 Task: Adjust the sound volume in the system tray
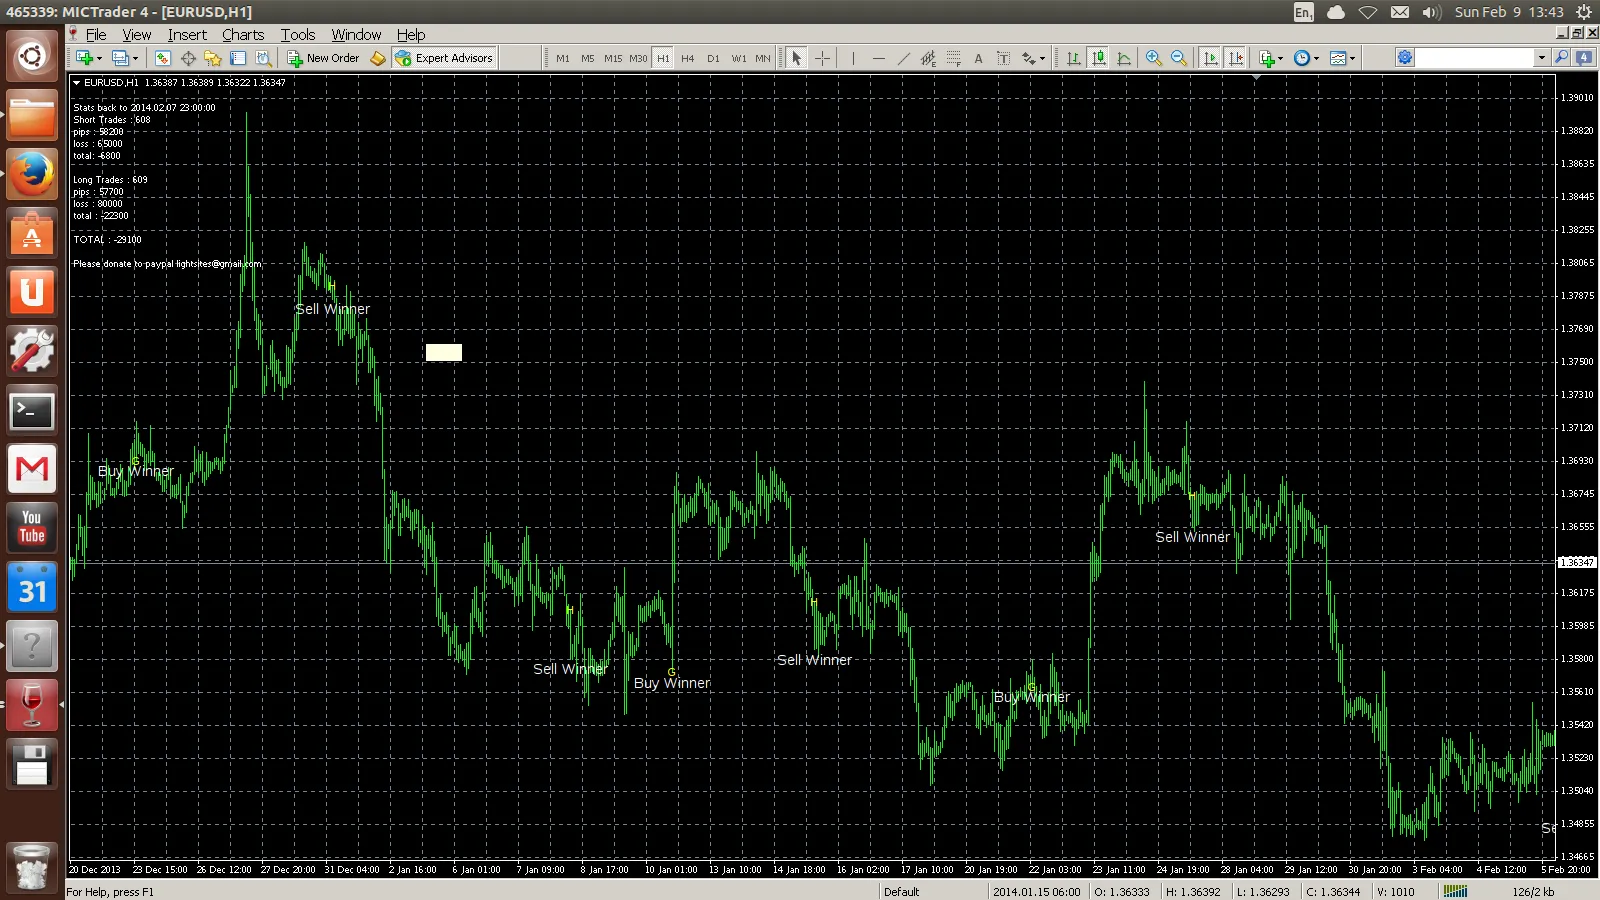[x=1430, y=13]
